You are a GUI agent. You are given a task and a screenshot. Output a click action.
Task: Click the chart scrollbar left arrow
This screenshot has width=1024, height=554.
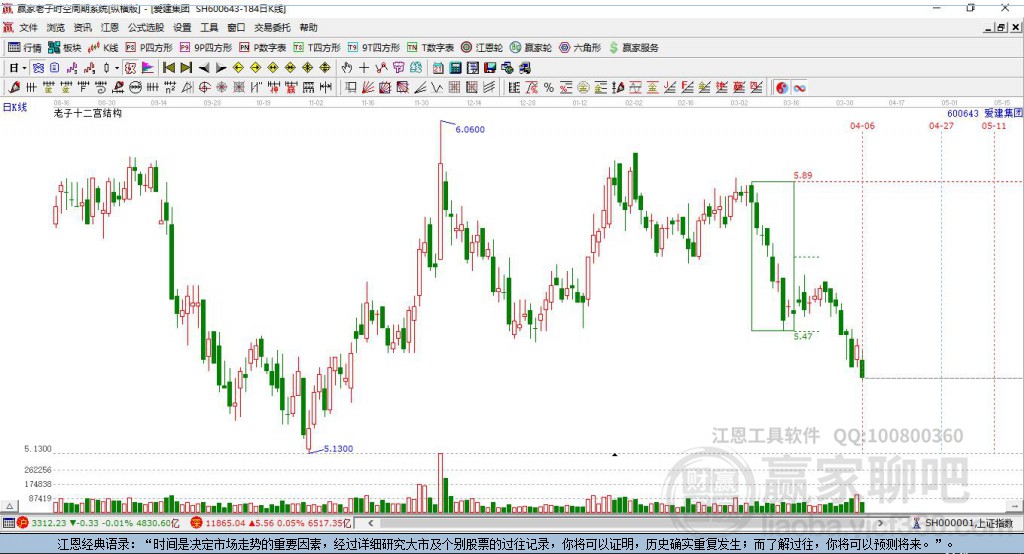click(370, 523)
